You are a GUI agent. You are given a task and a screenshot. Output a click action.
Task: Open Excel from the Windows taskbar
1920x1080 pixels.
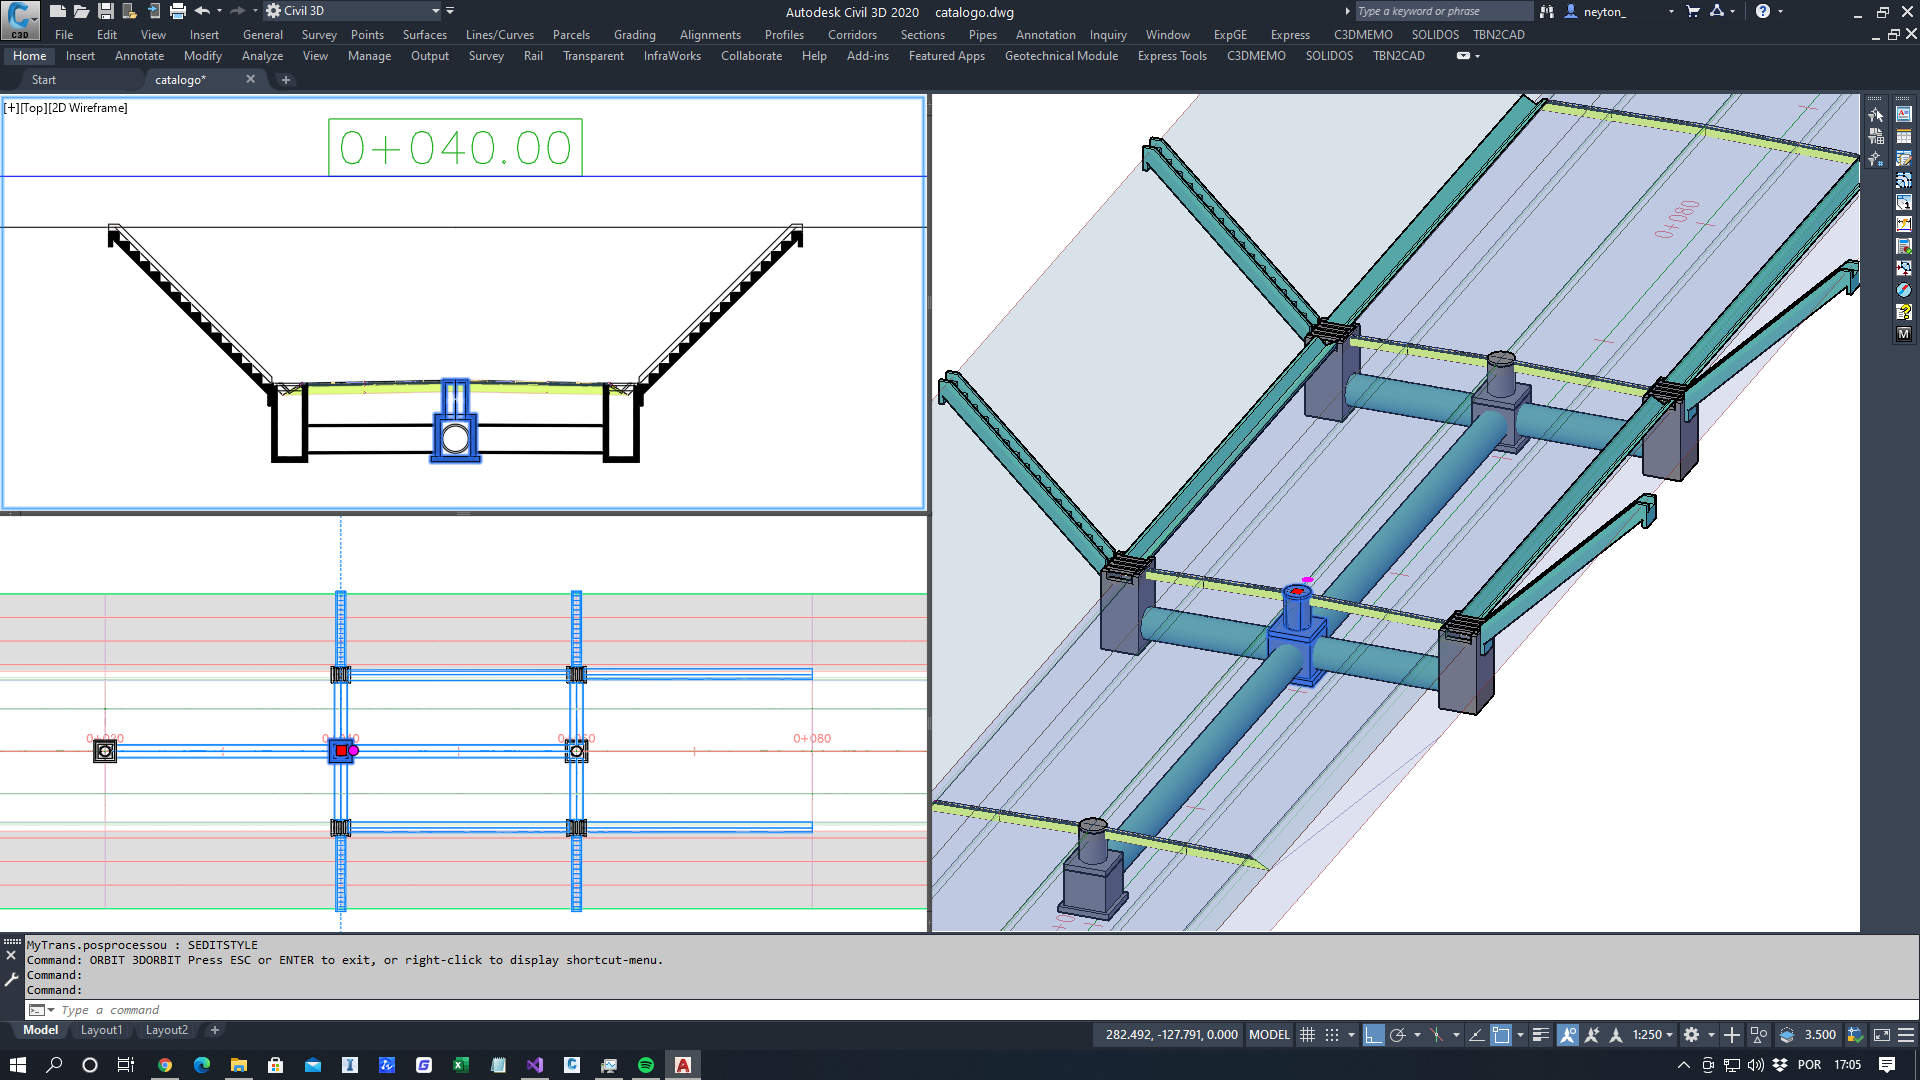coord(461,1065)
